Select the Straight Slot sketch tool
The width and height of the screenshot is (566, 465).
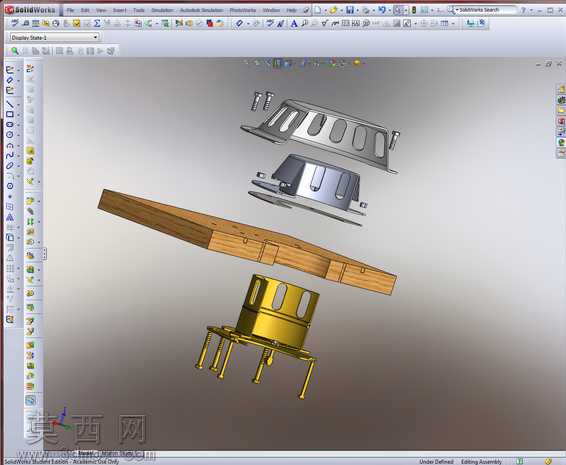coord(10,125)
